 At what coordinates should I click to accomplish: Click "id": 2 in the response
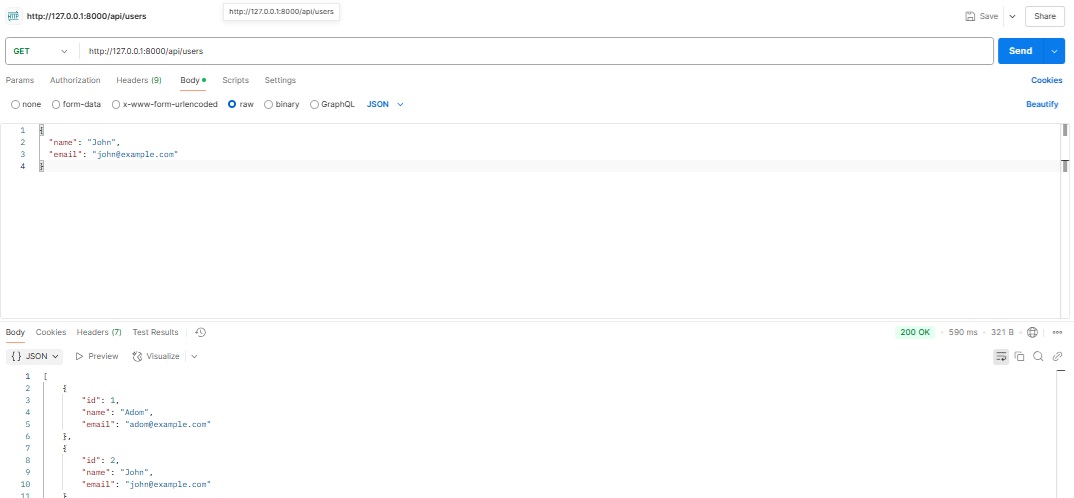[x=98, y=461]
